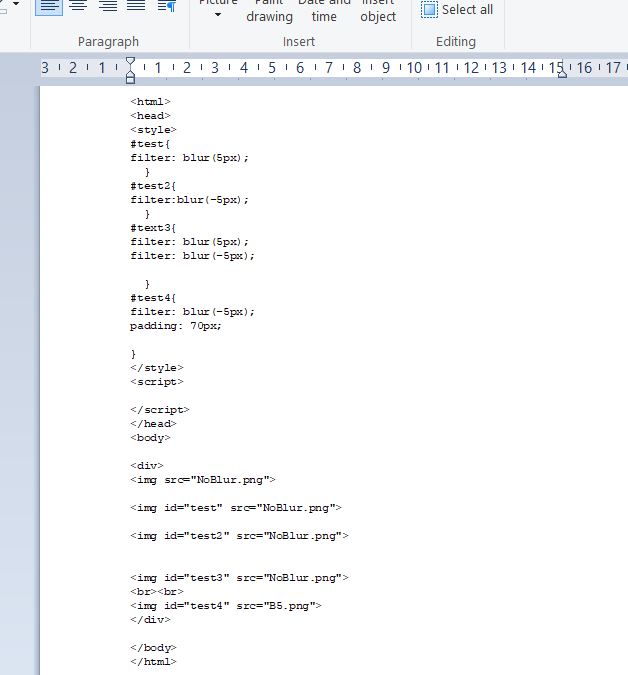This screenshot has height=675, width=628.
Task: Click the '<br><br>' line
Action: coord(157,592)
